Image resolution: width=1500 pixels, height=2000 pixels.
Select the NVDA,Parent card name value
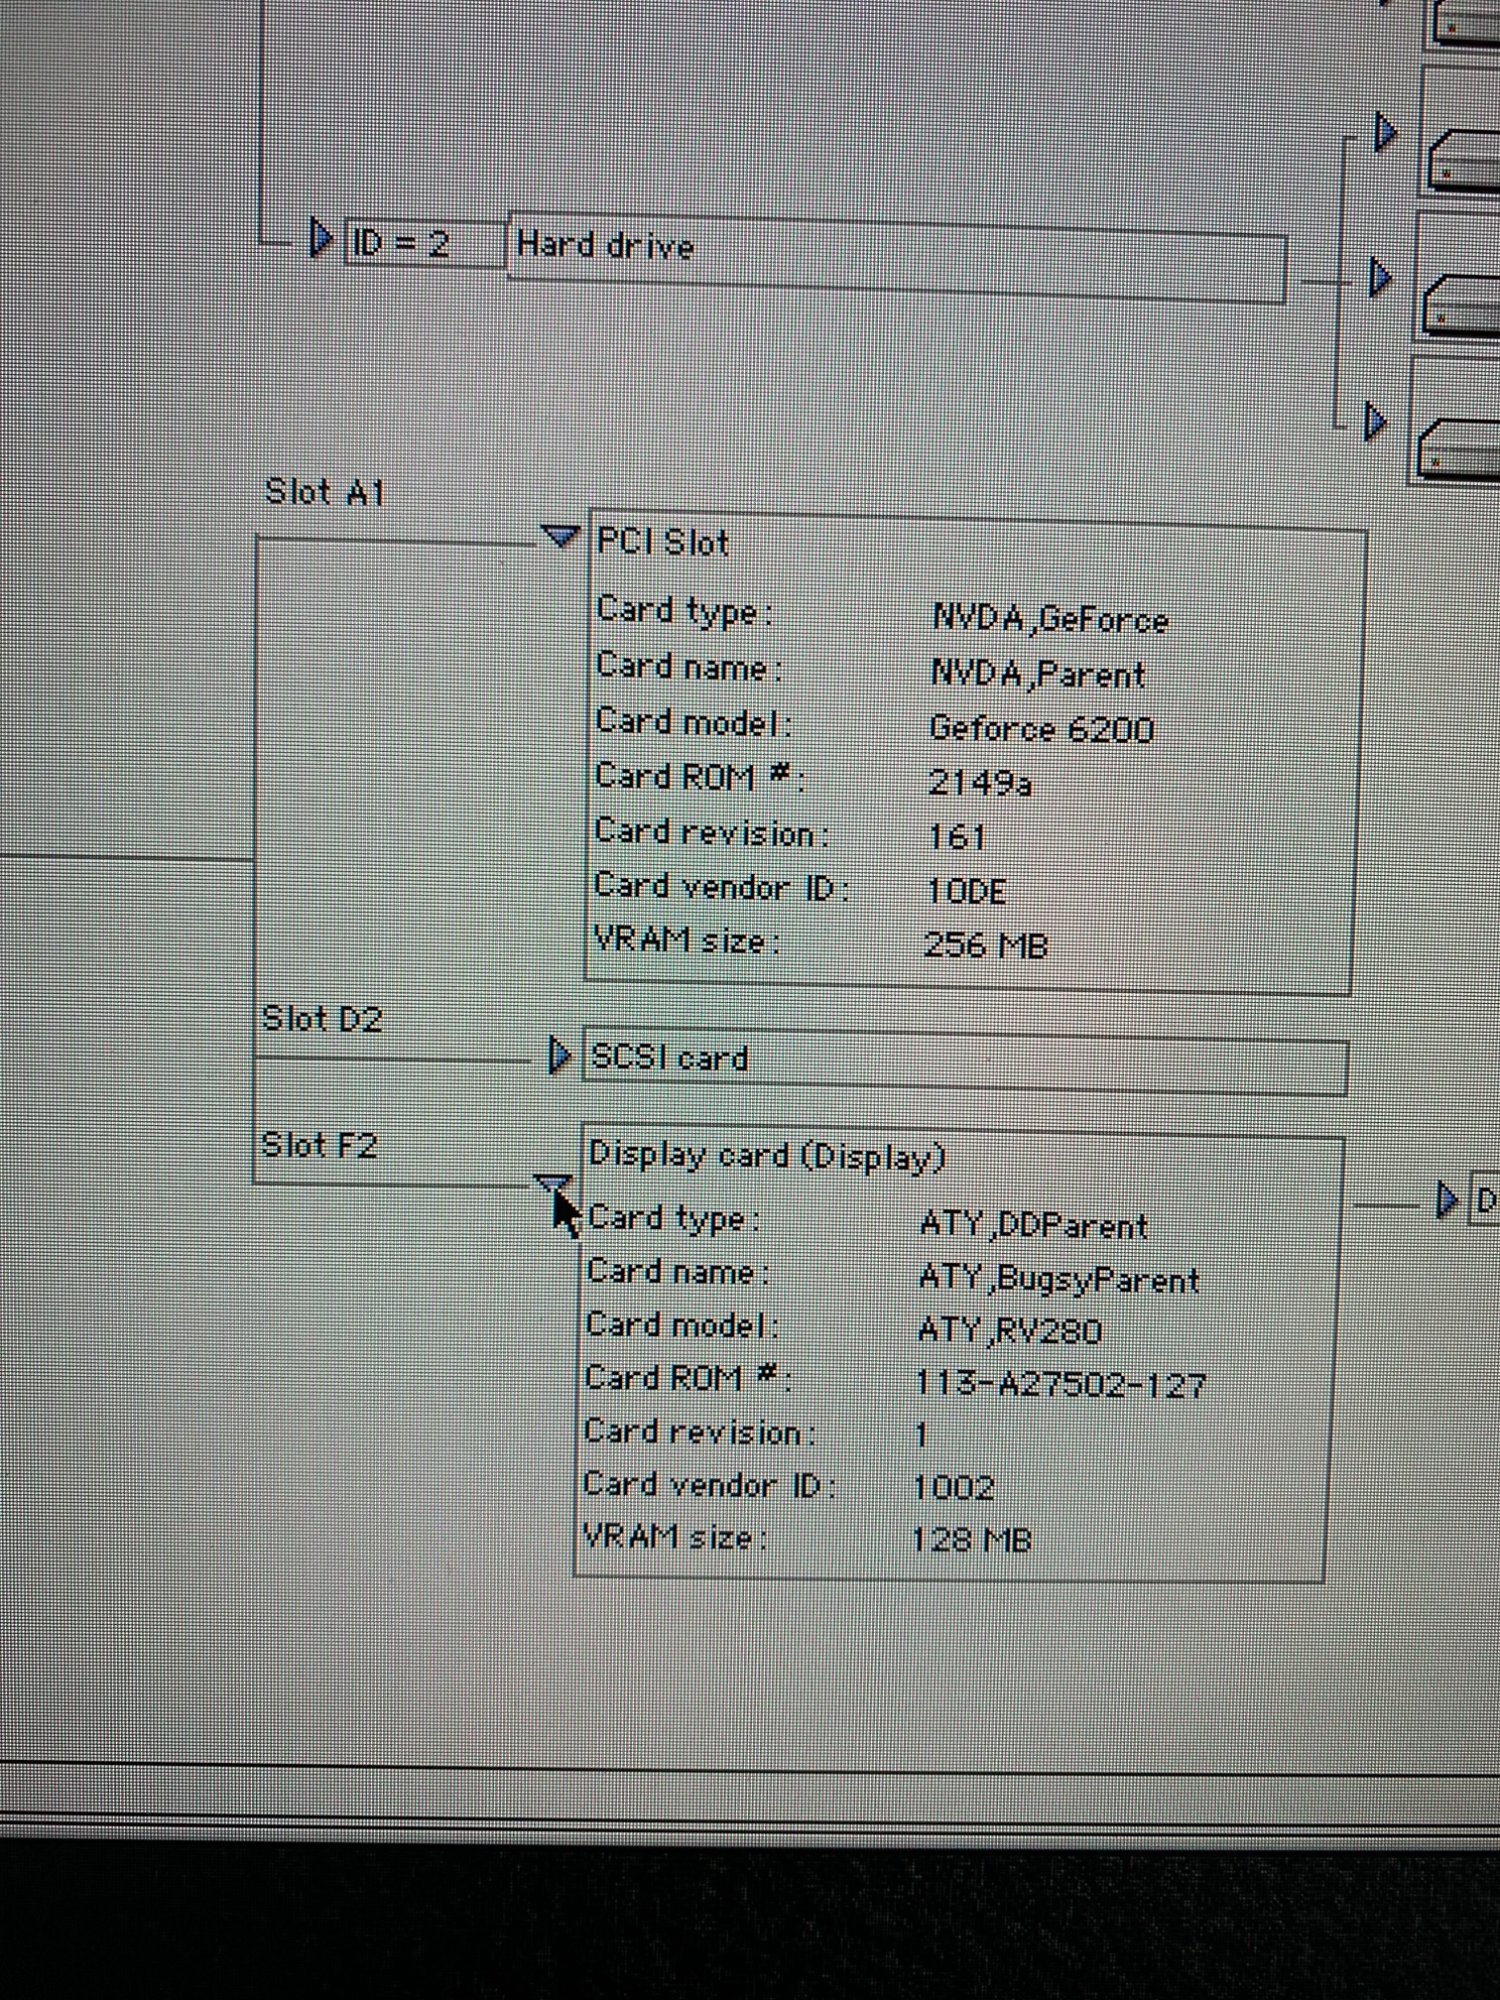pos(1038,674)
